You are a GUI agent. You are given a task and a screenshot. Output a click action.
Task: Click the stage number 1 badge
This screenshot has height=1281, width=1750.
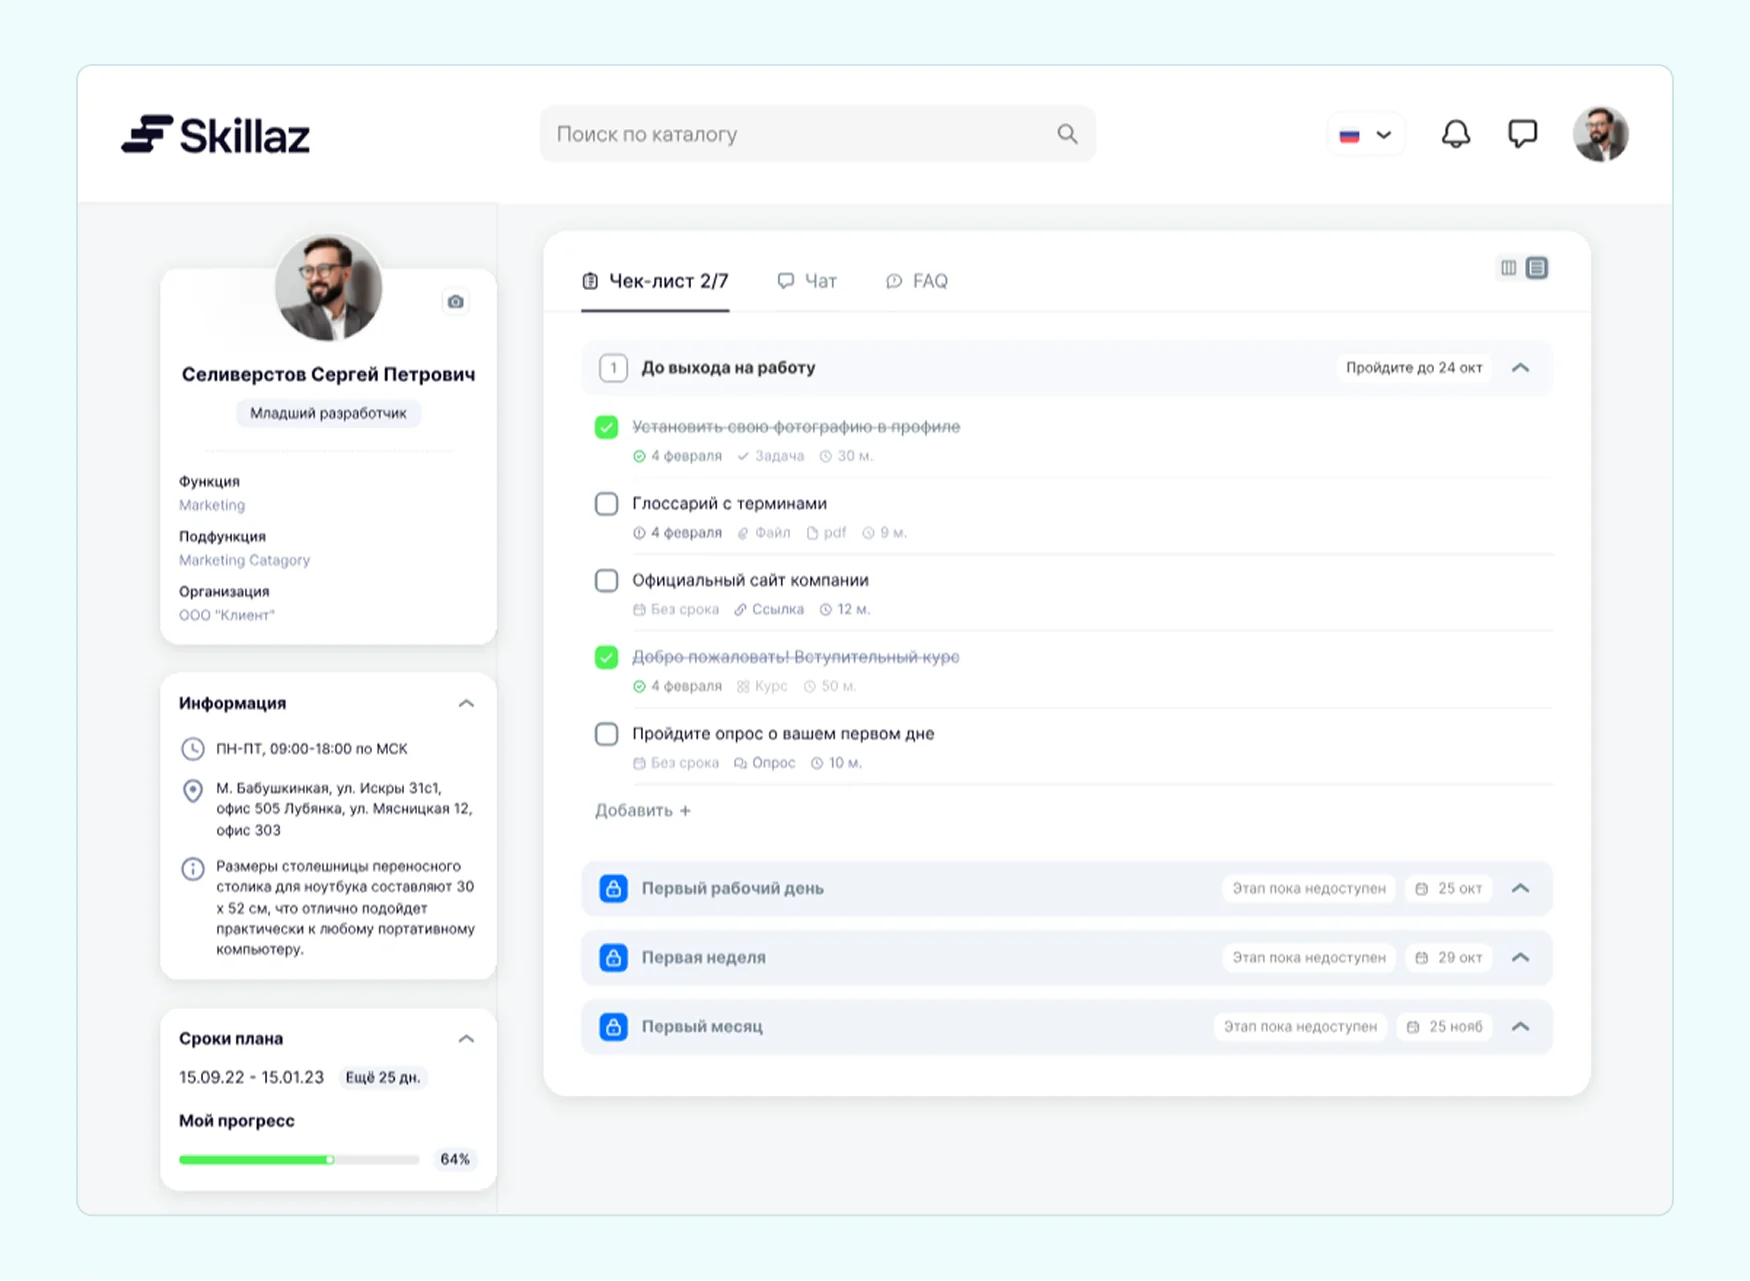[613, 368]
